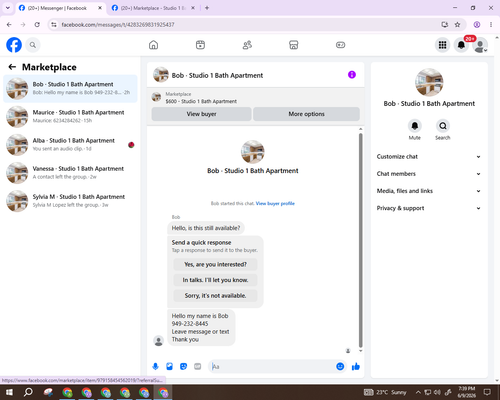Screen dimensions: 500x400
Task: Expand the Customize chat section
Action: tap(429, 157)
